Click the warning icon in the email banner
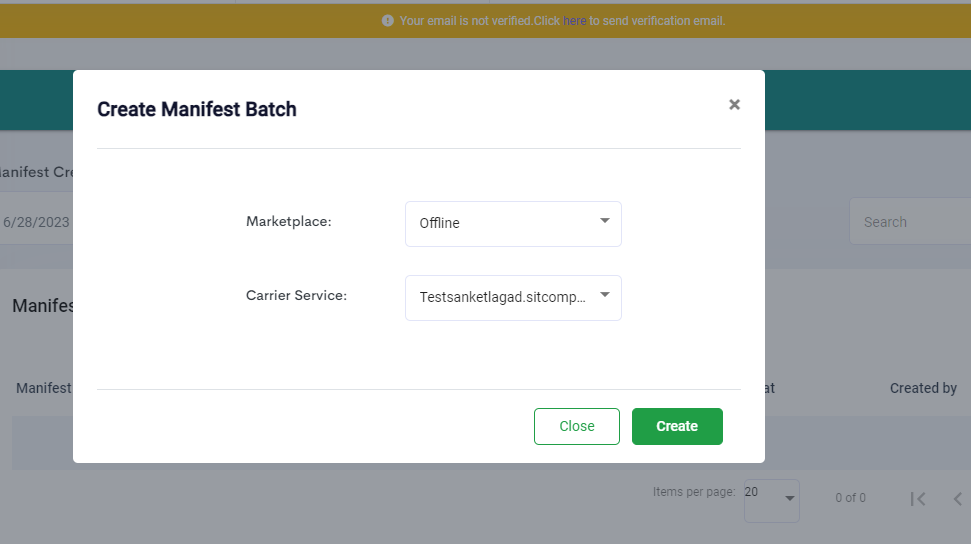 point(388,21)
